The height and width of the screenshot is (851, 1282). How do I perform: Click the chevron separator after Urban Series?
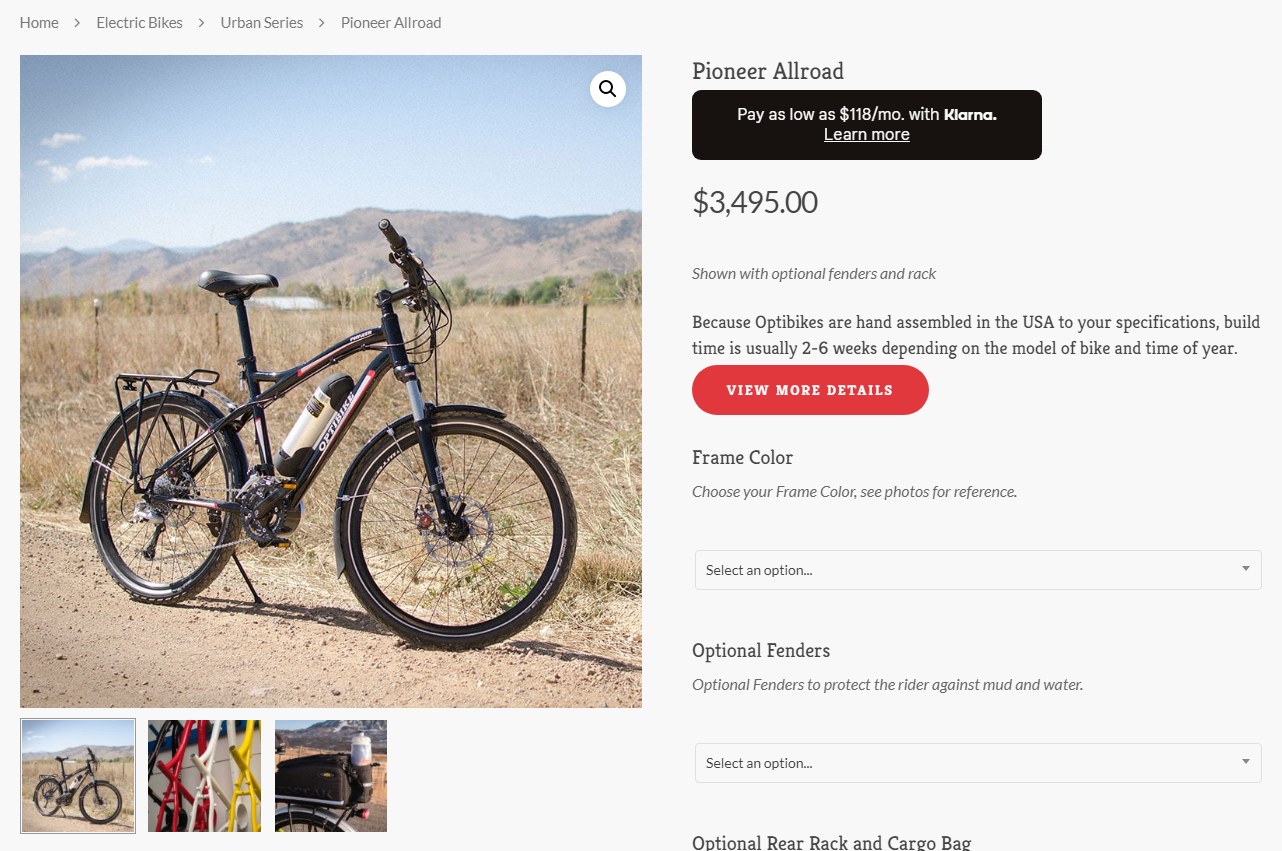click(322, 23)
